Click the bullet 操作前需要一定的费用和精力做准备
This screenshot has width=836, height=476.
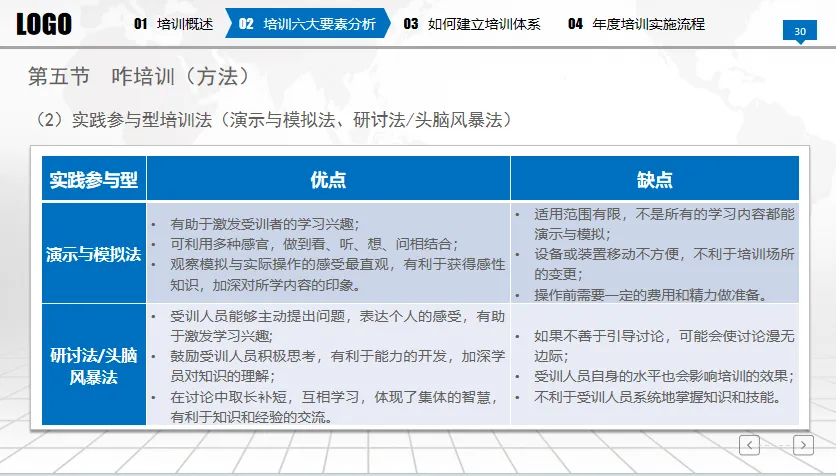click(651, 295)
